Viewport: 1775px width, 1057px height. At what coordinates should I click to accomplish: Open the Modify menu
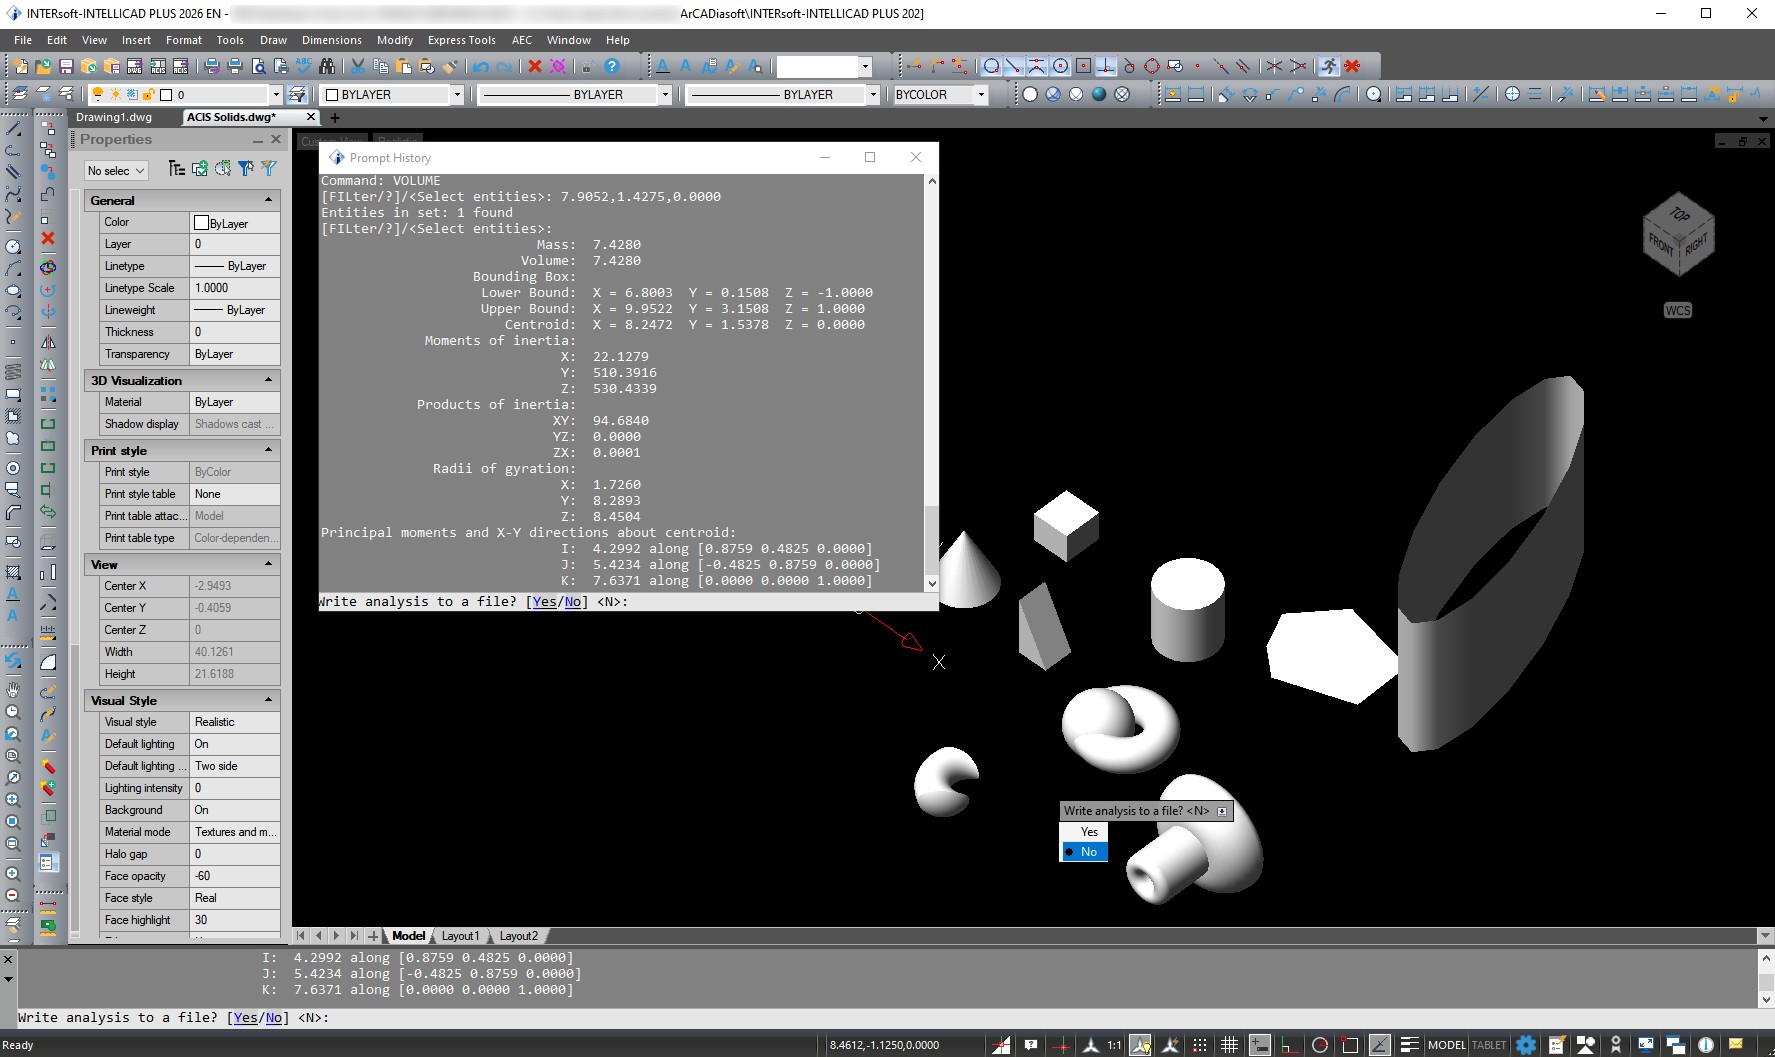394,40
